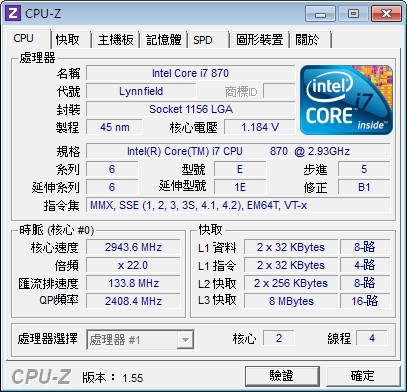This screenshot has width=407, height=392.
Task: Click the multiplier value x 22.0
Action: [133, 265]
